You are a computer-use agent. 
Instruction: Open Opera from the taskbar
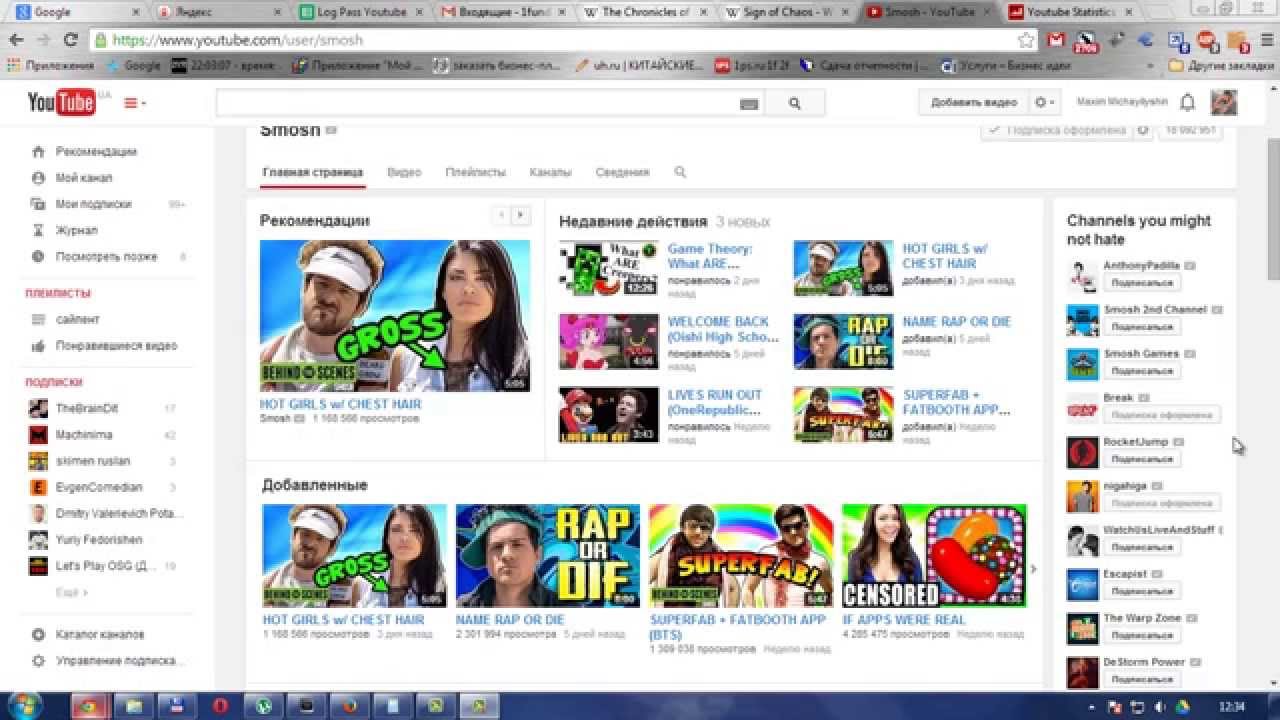point(220,706)
